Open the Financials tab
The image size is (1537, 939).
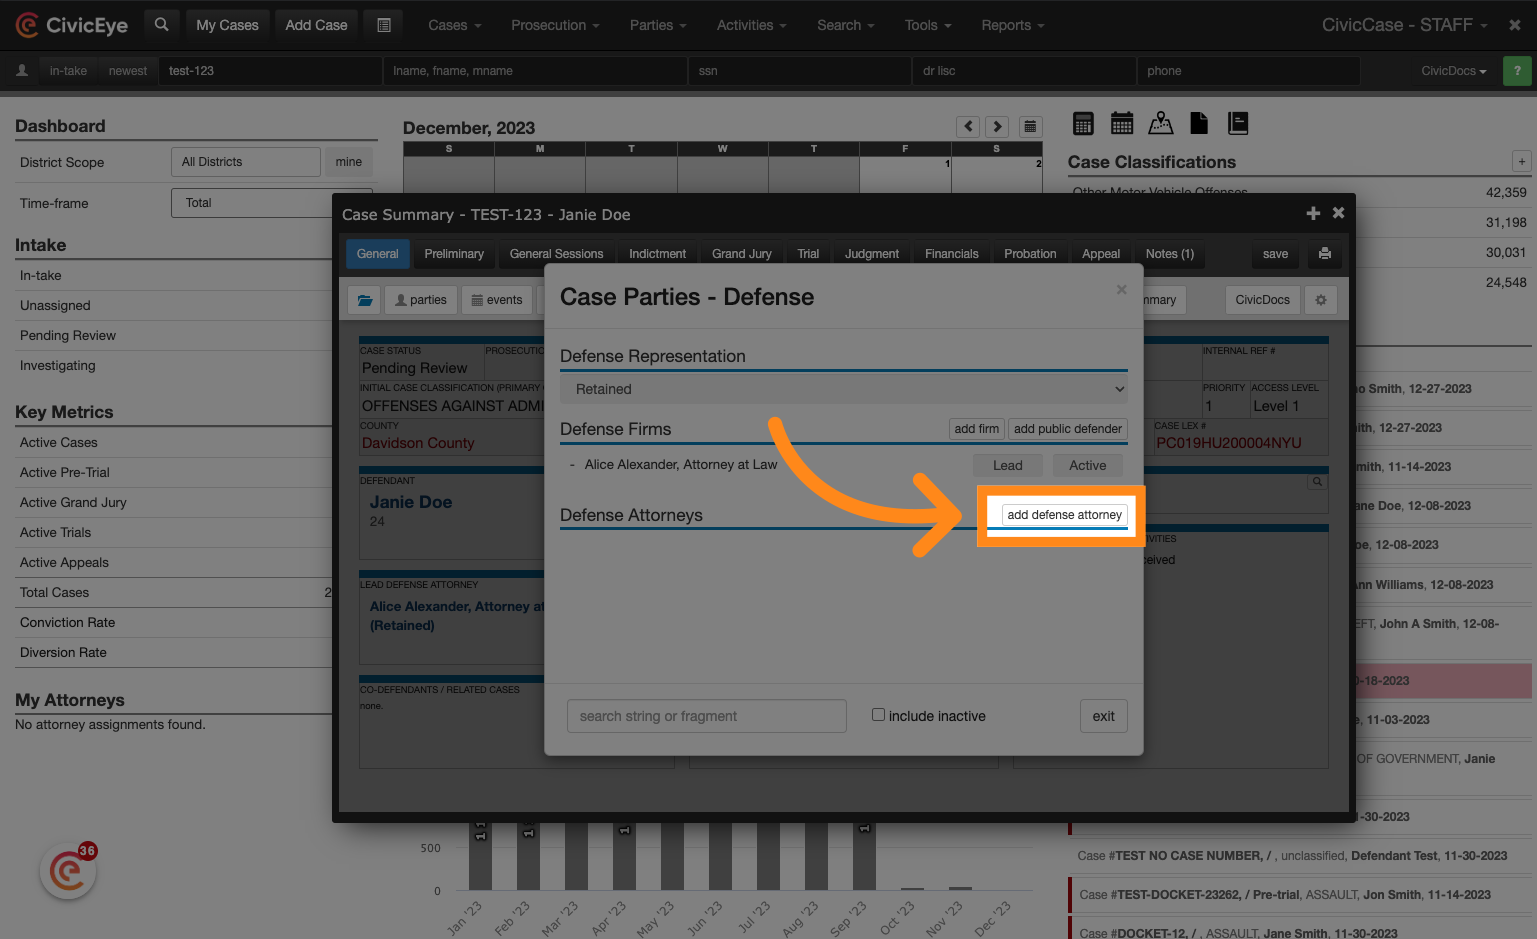click(x=951, y=254)
